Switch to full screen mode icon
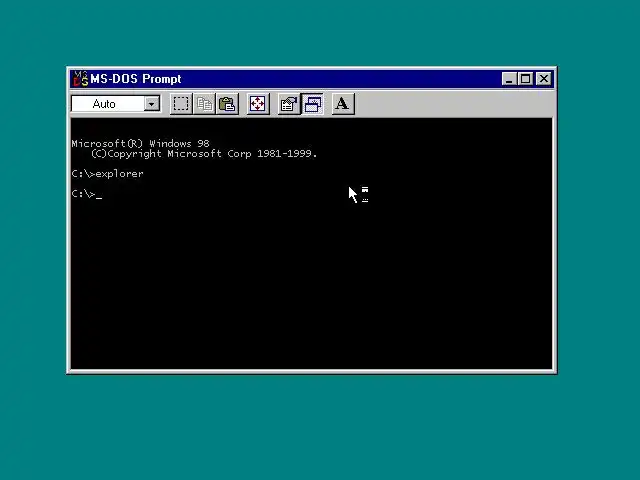Image resolution: width=640 pixels, height=480 pixels. coord(258,104)
